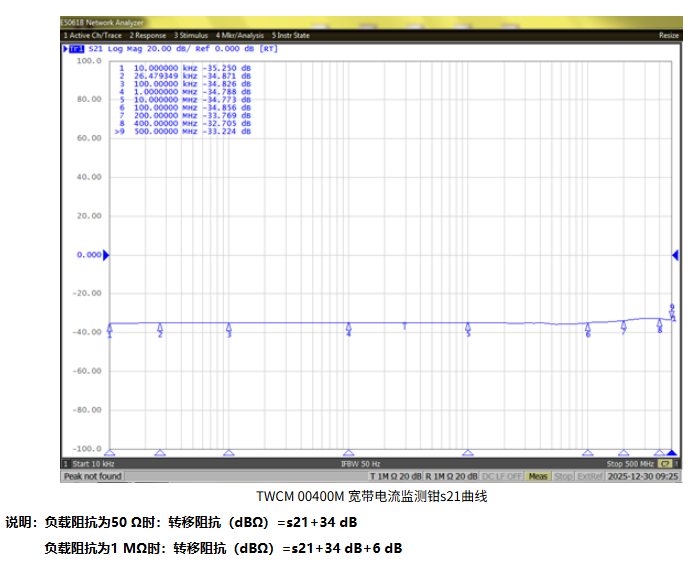Click the right reference position arrow
This screenshot has width=692, height=573.
tap(675, 255)
